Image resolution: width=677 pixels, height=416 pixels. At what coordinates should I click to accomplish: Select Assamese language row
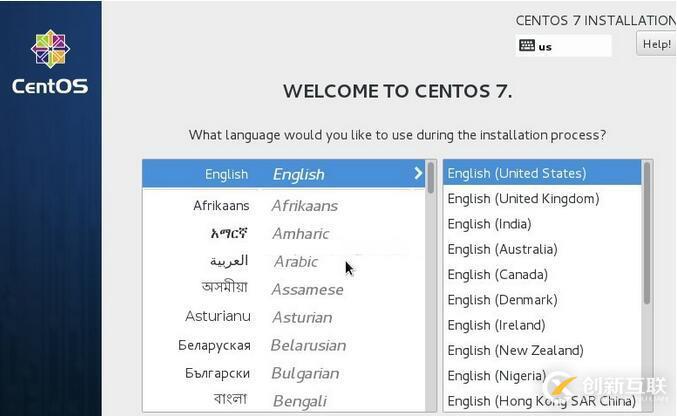284,289
